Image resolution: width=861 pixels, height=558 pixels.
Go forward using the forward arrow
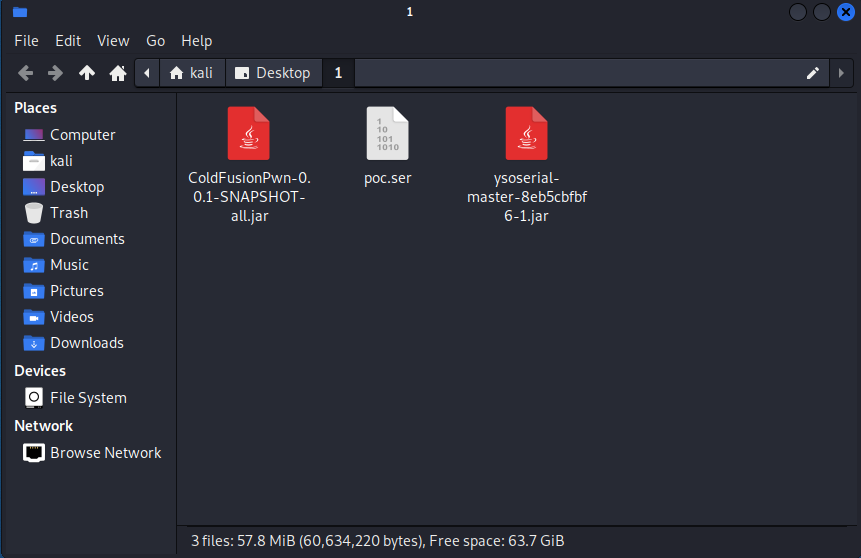pyautogui.click(x=55, y=73)
